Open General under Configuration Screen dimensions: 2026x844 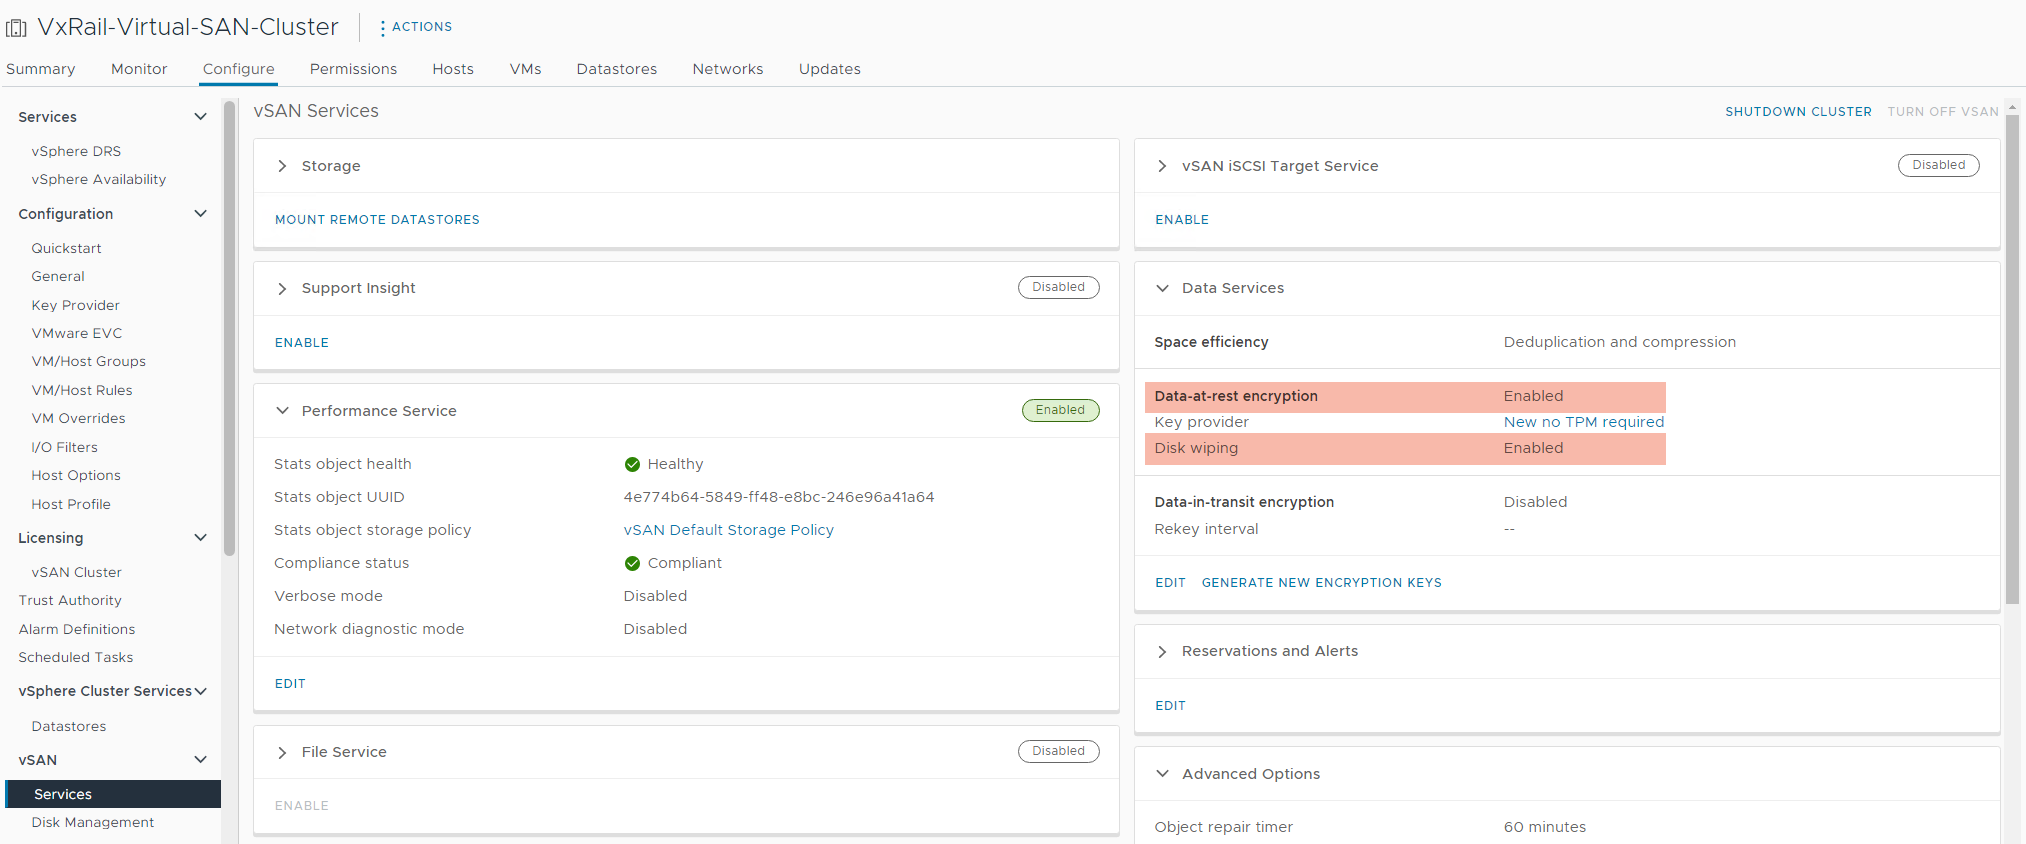coord(58,277)
